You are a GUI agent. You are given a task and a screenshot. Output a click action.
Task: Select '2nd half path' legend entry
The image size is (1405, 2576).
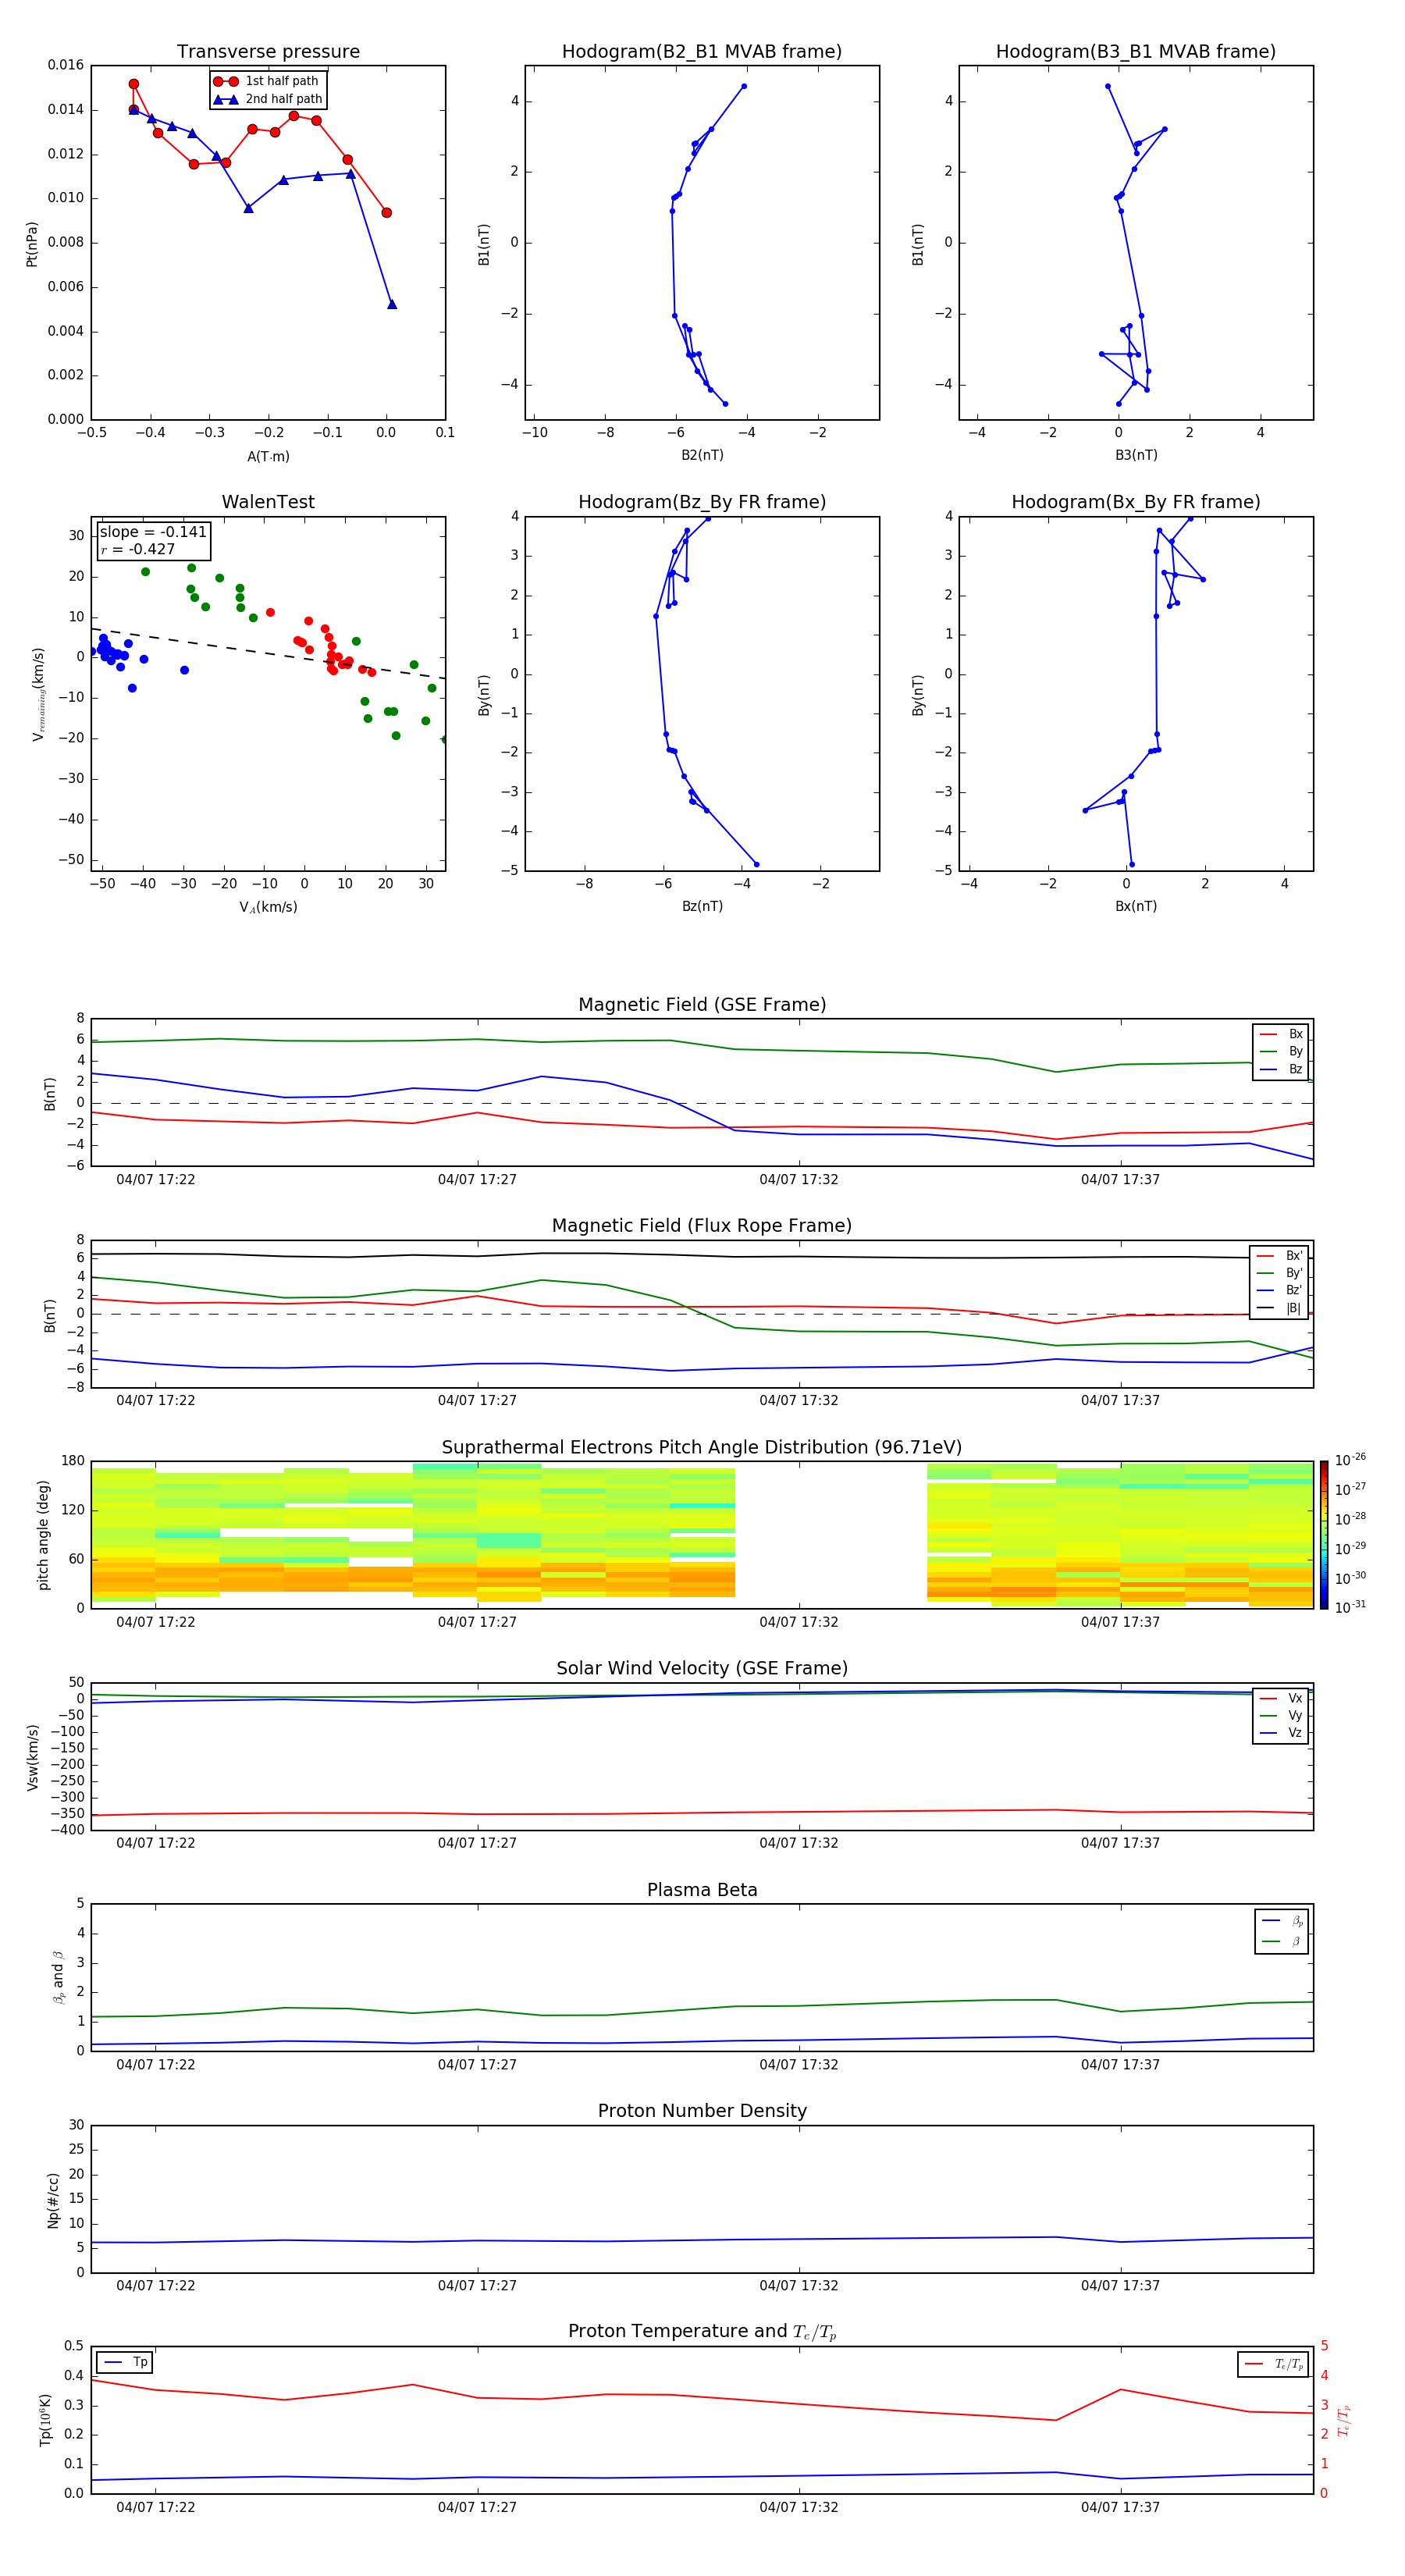[268, 99]
